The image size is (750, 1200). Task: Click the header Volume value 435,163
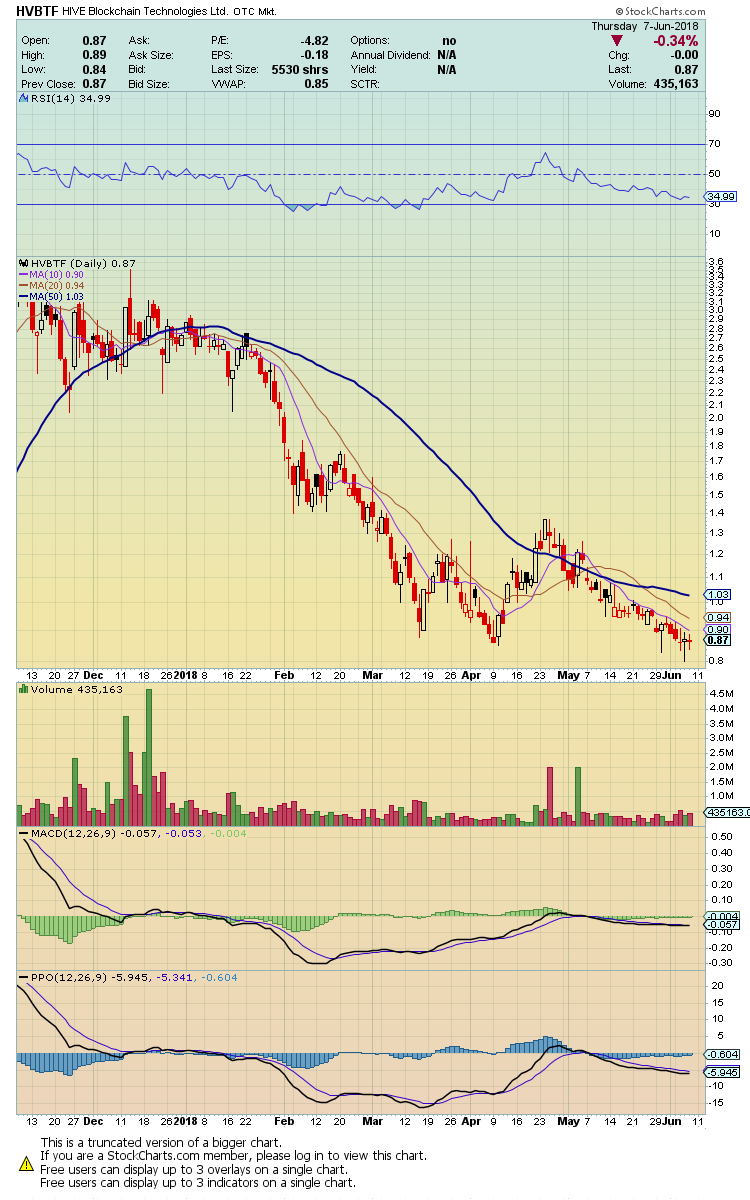pos(675,85)
